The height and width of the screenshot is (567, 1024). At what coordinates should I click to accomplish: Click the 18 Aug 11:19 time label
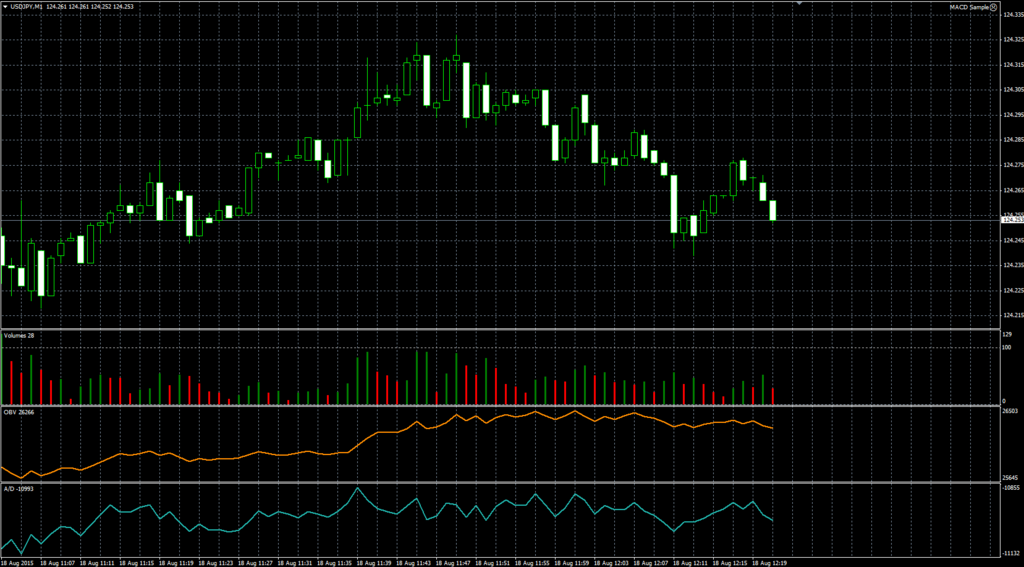(177, 562)
